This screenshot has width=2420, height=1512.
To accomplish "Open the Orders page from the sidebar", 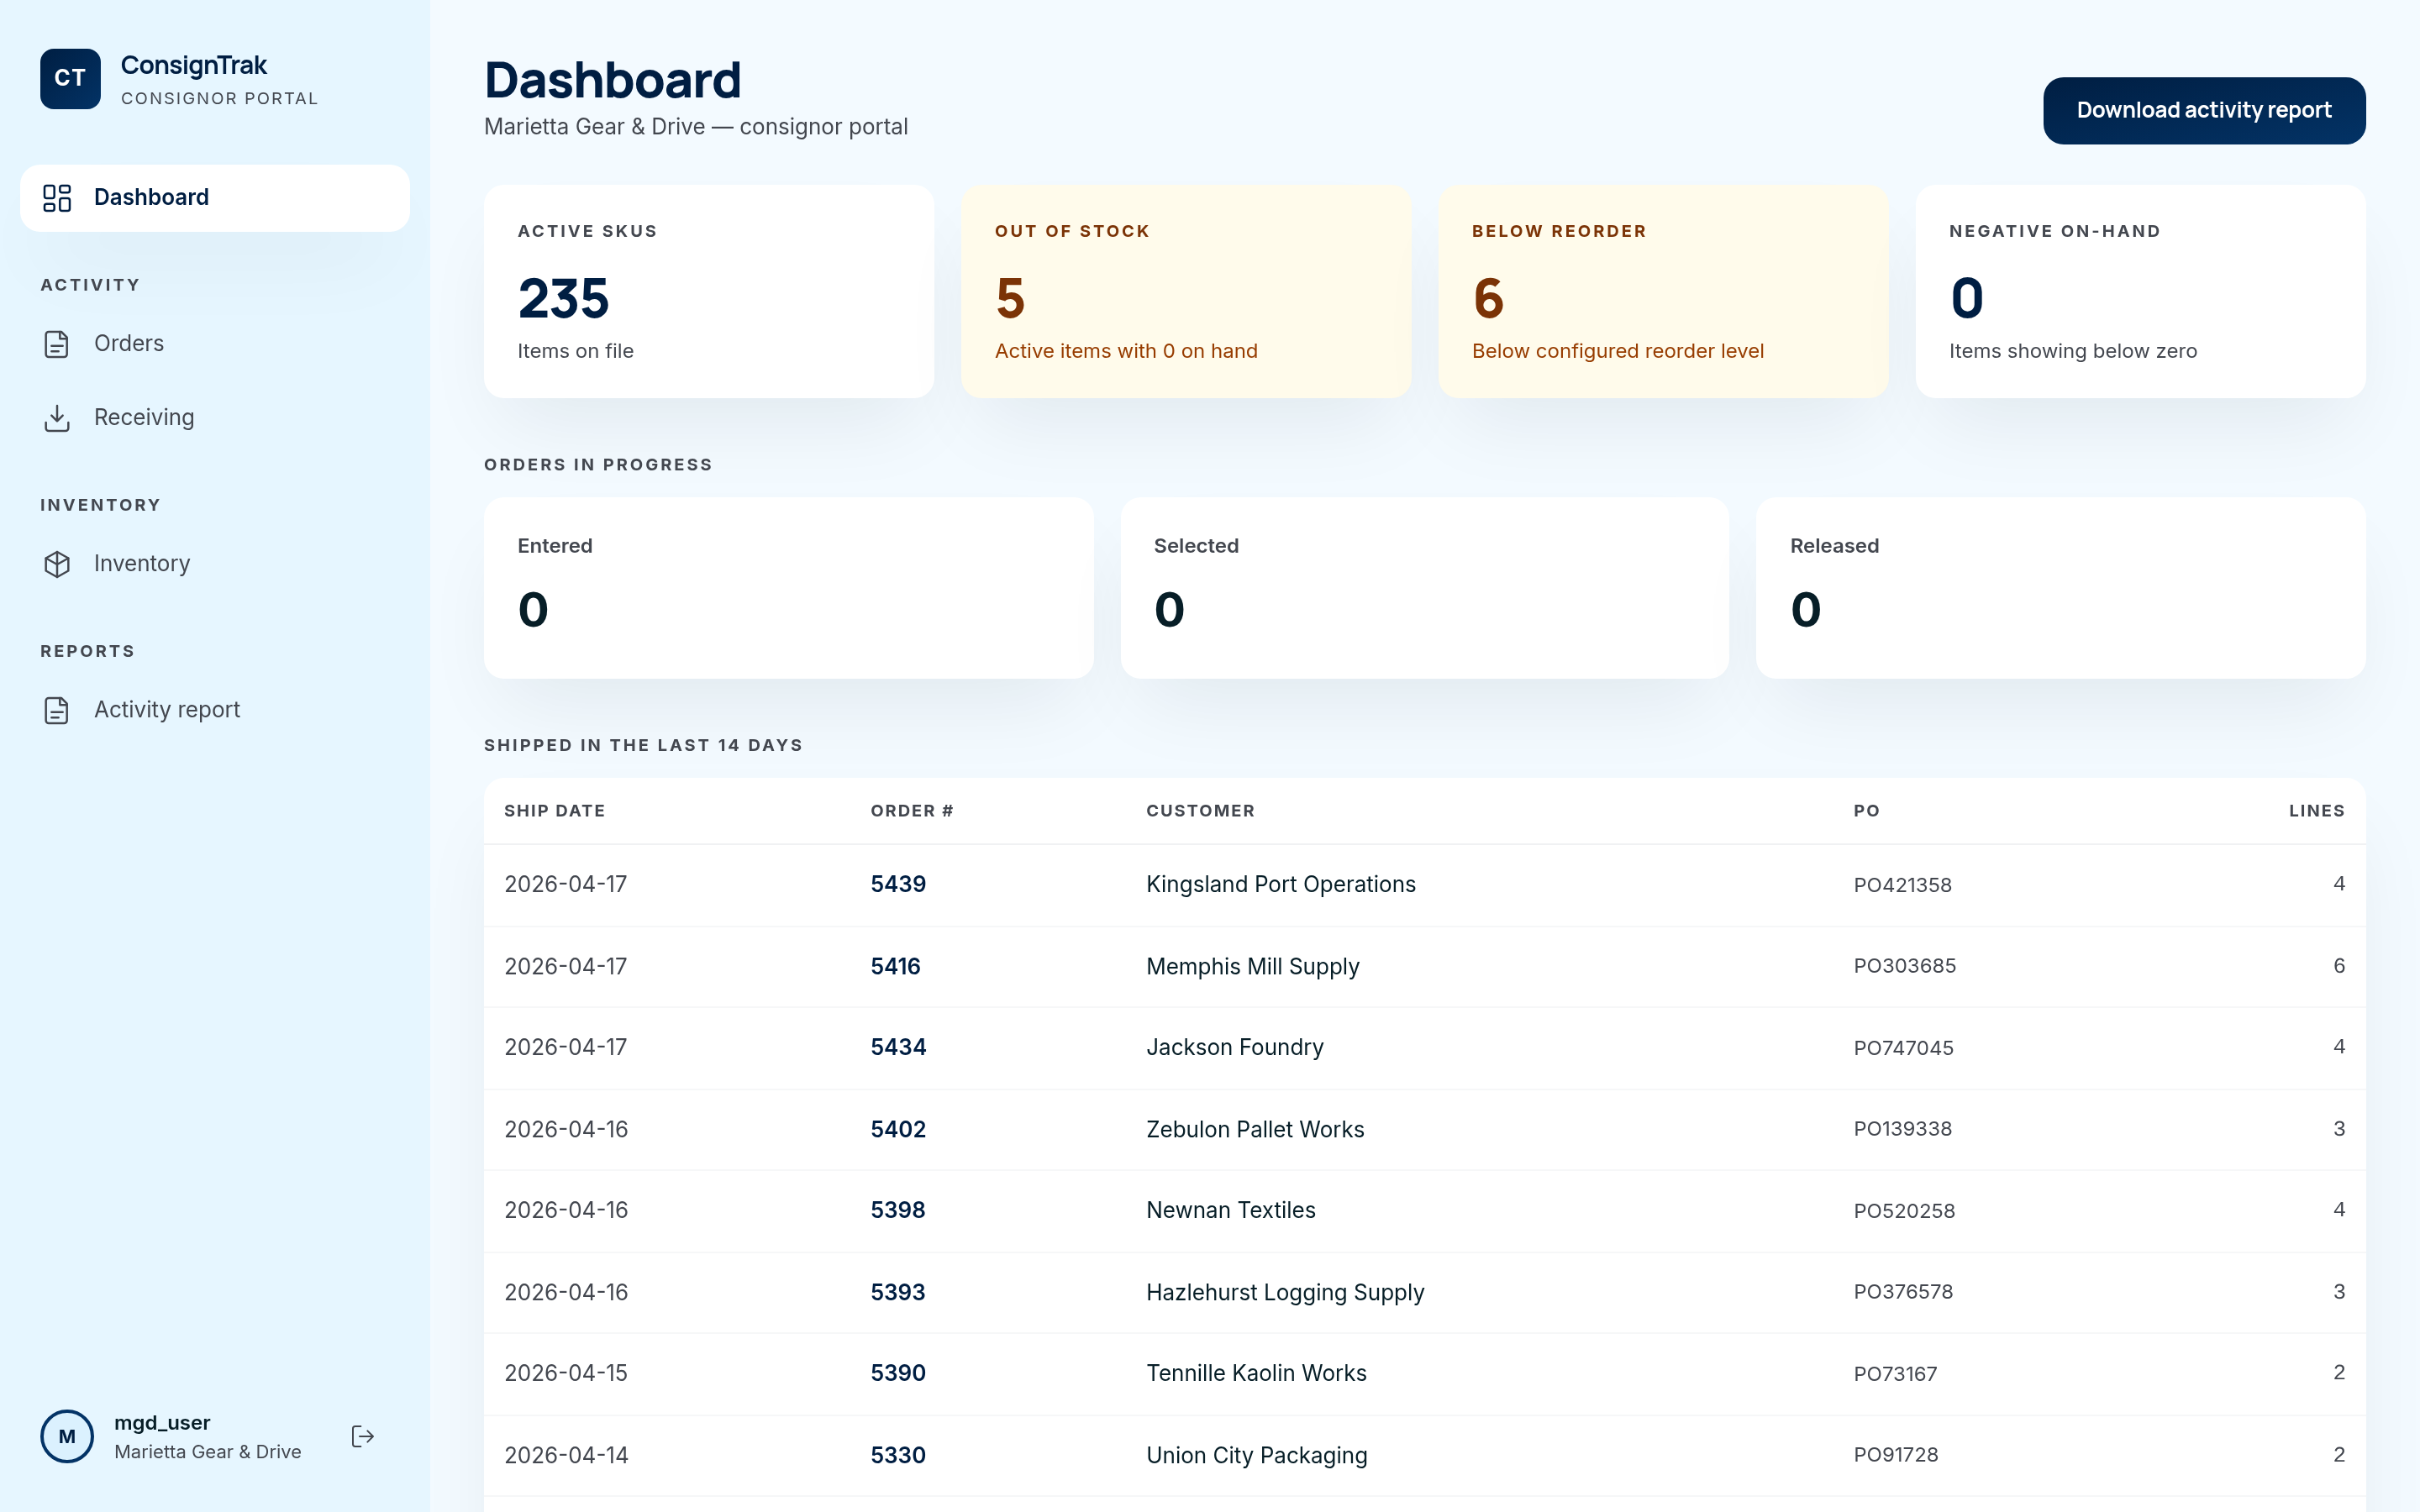I will click(129, 343).
